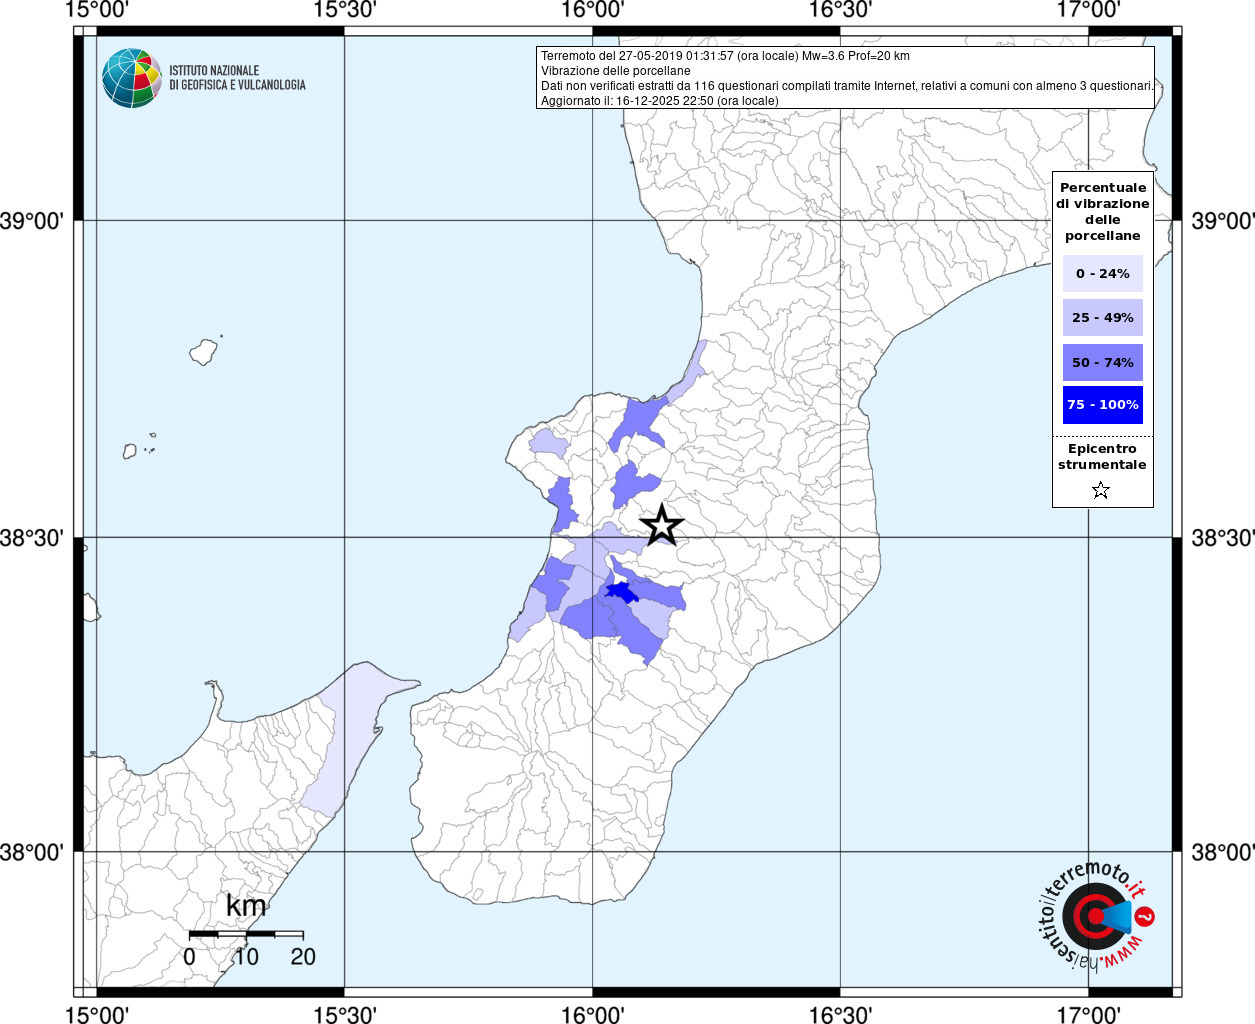The image size is (1255, 1024).
Task: Click the 'Istituto Nazionale di Geofisica e Vulcanologia' text
Action: click(237, 78)
